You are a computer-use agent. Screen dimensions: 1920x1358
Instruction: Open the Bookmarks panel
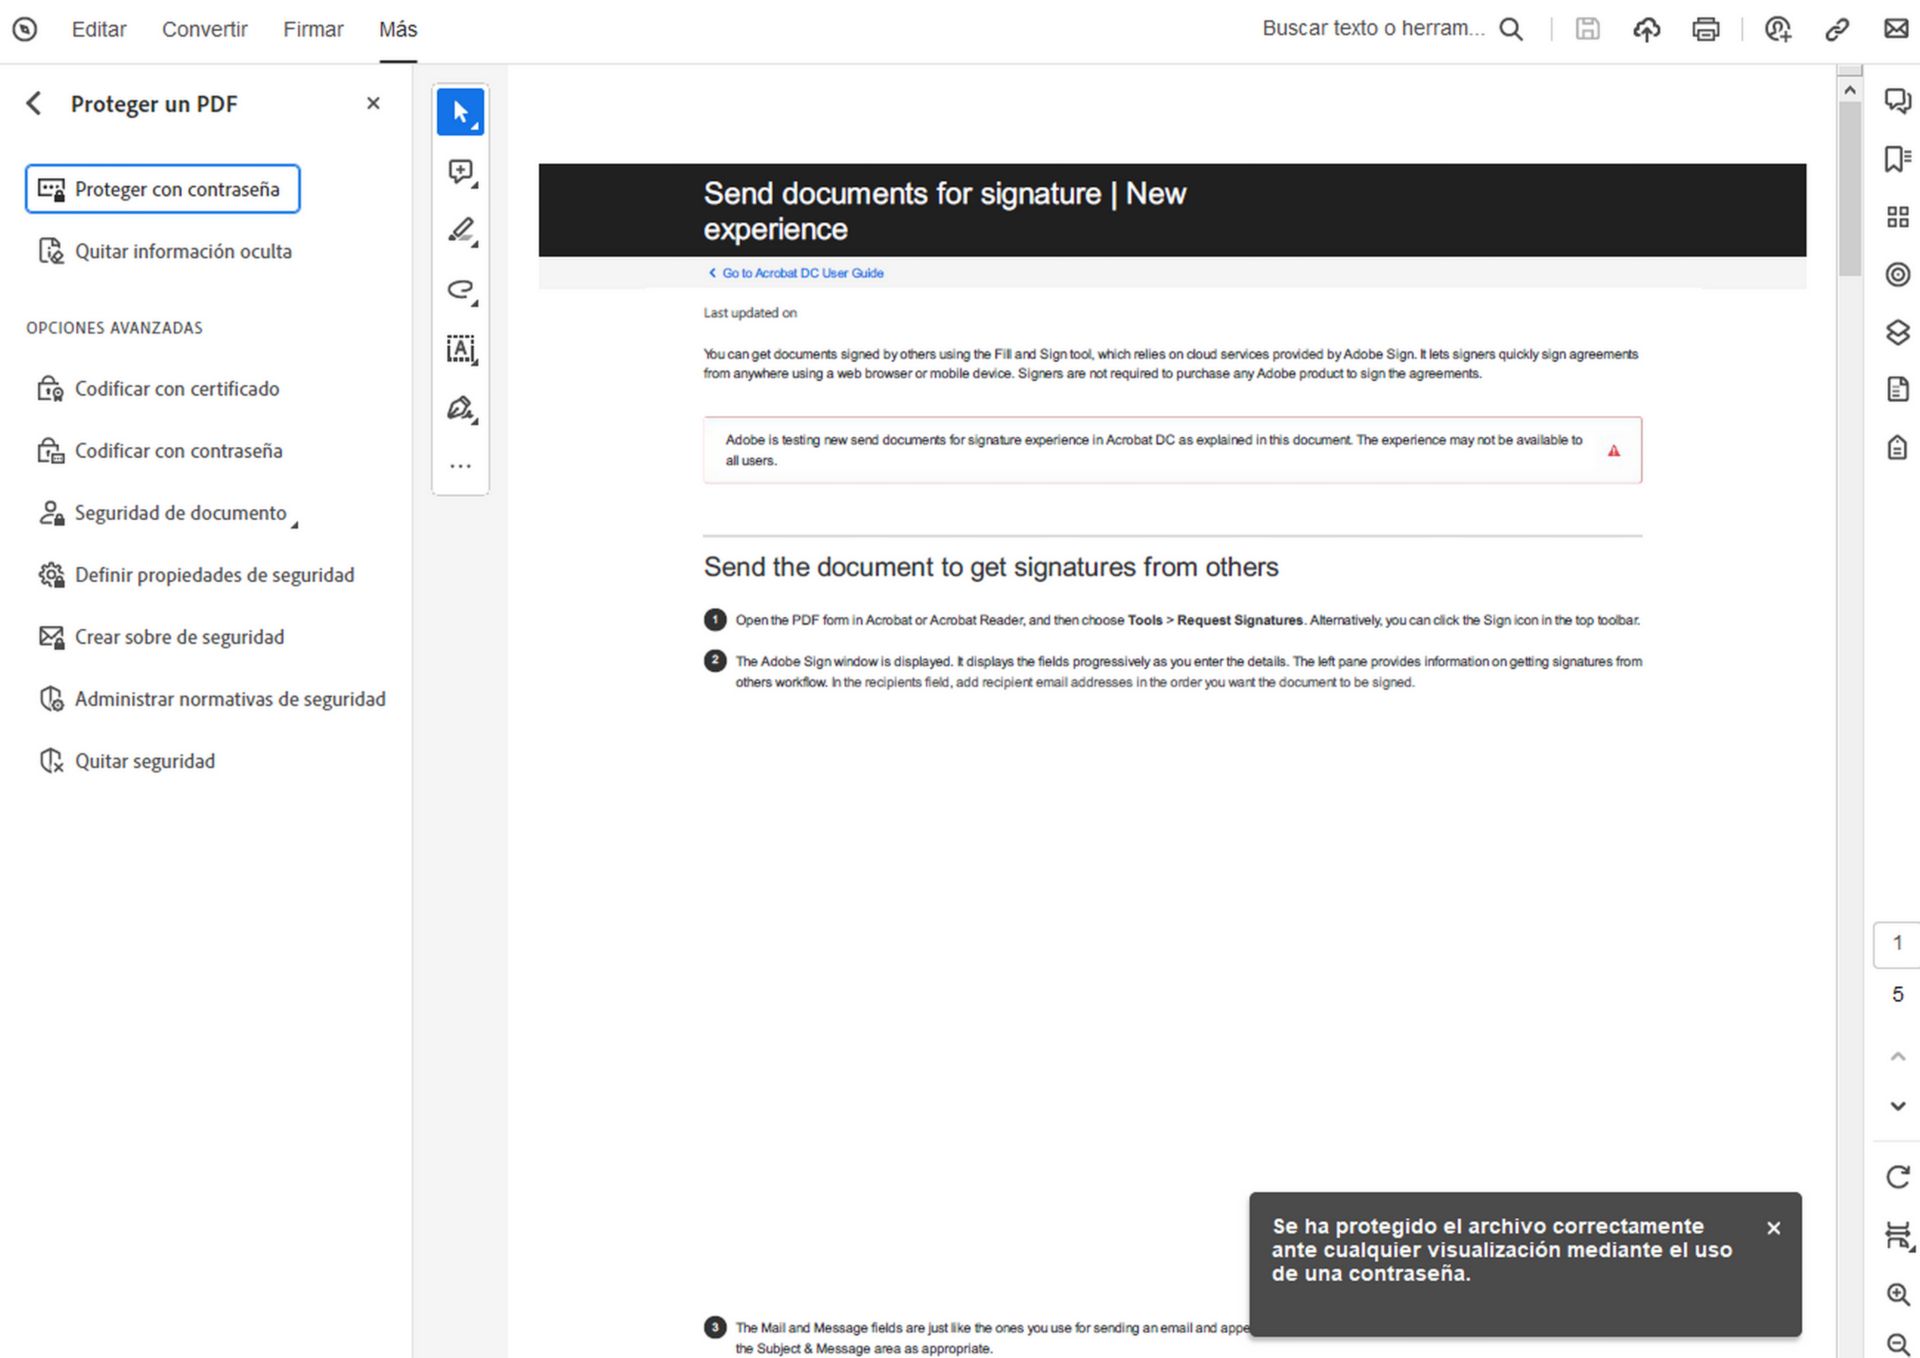1896,159
